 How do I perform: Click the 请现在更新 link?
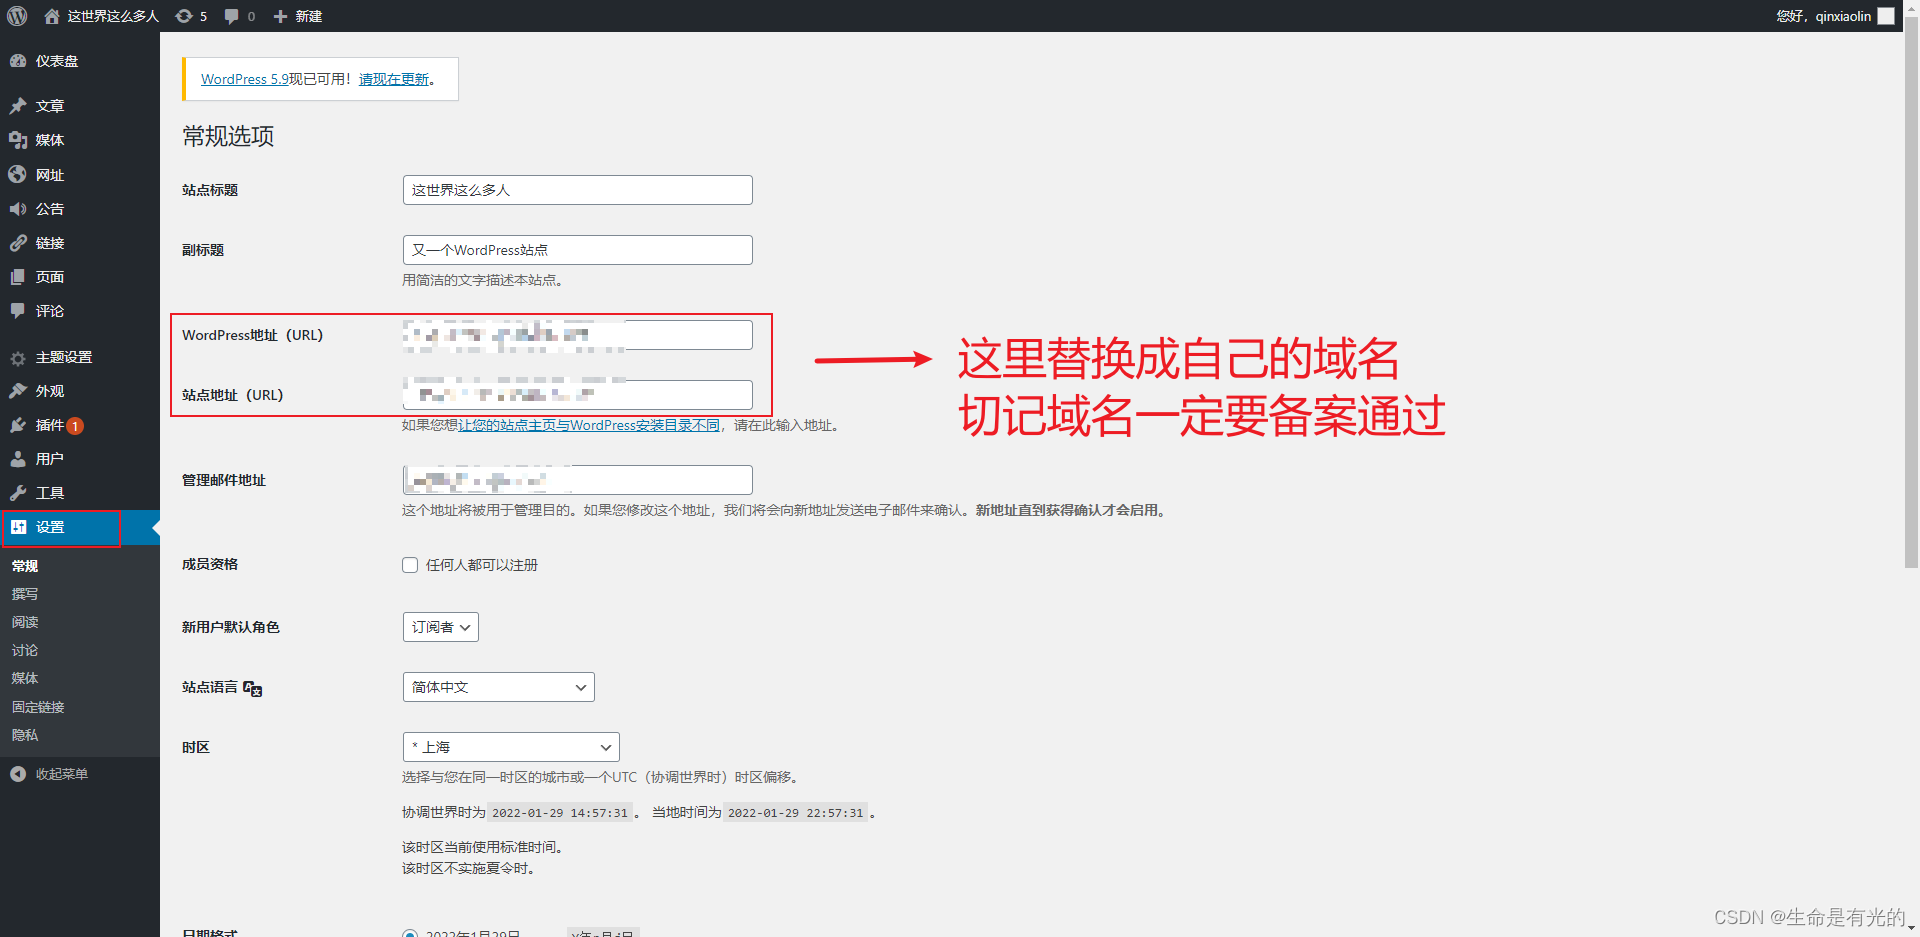pyautogui.click(x=394, y=79)
